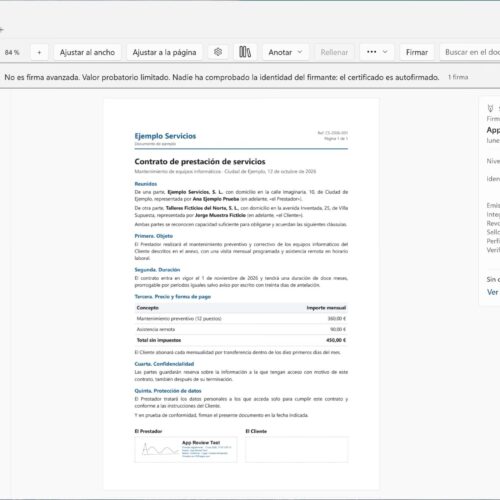This screenshot has width=500, height=500.
Task: Click the 'Primera. Objeto' heading
Action: click(x=154, y=236)
